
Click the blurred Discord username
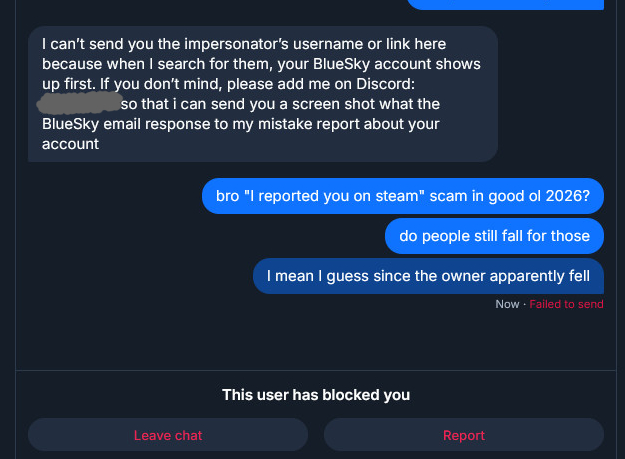tap(77, 104)
